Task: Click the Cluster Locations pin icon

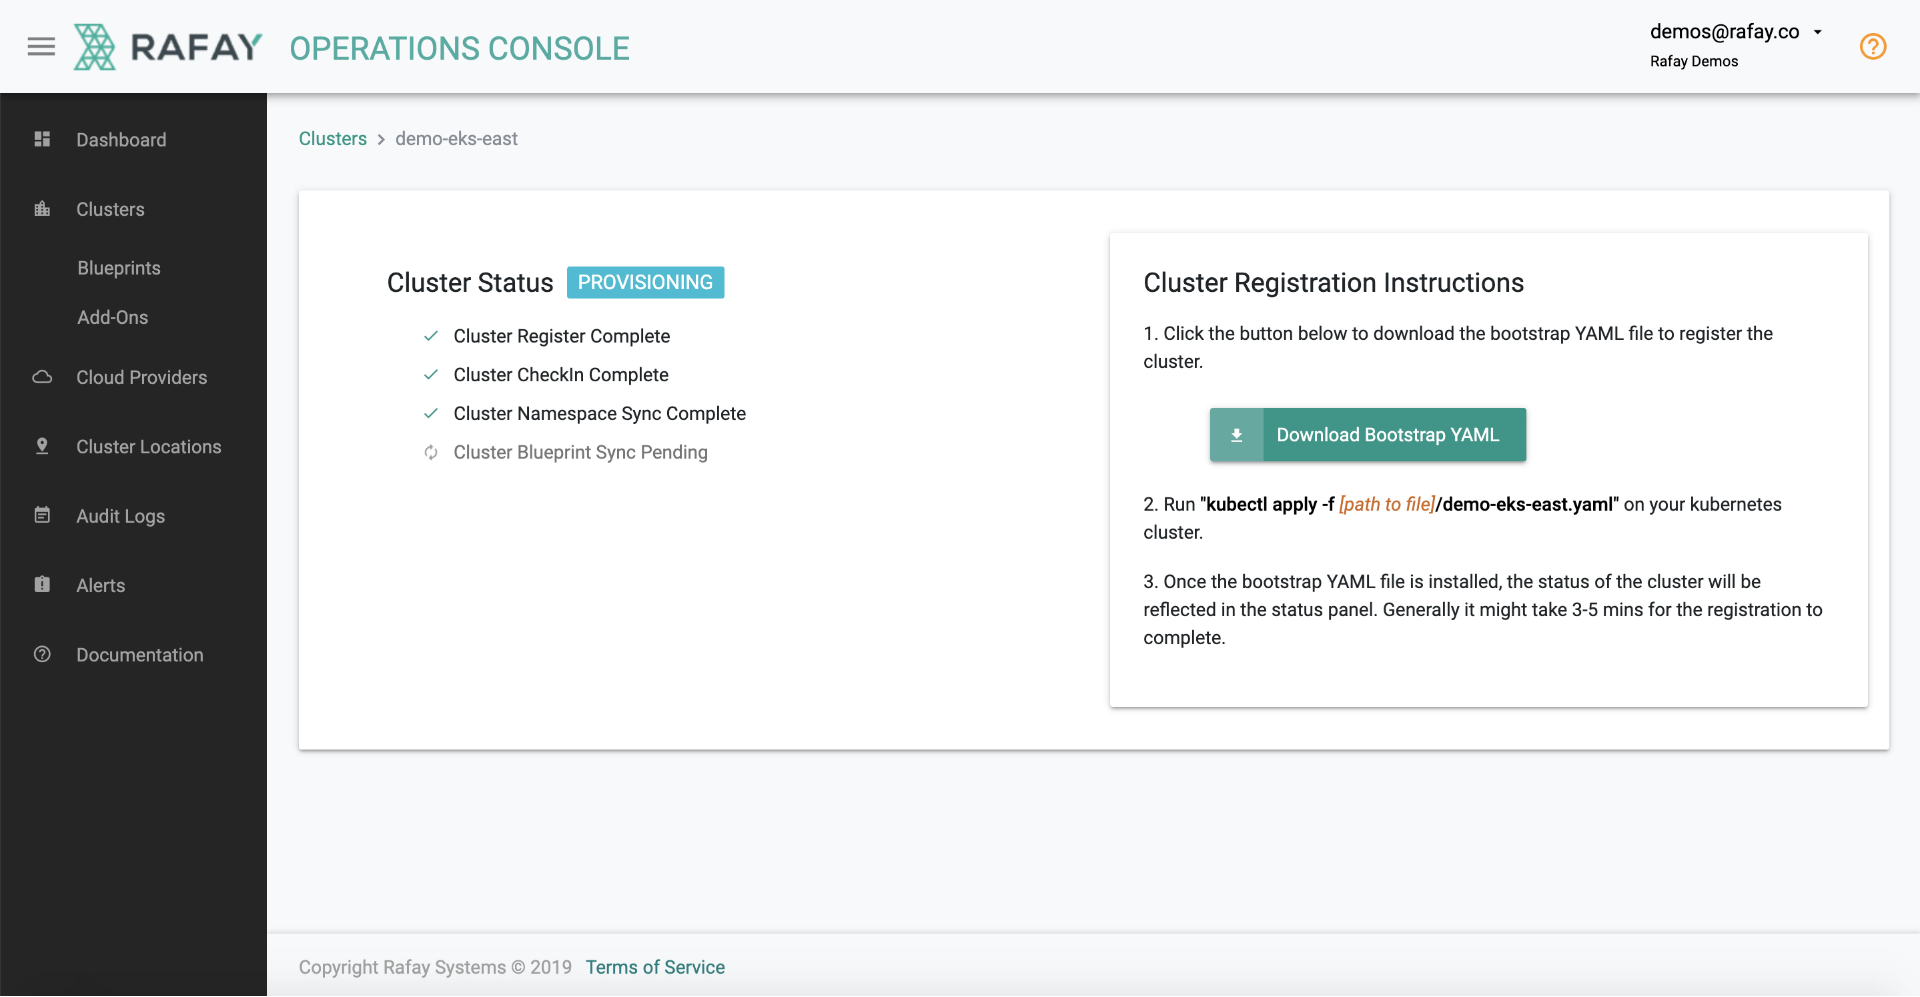Action: 42,446
